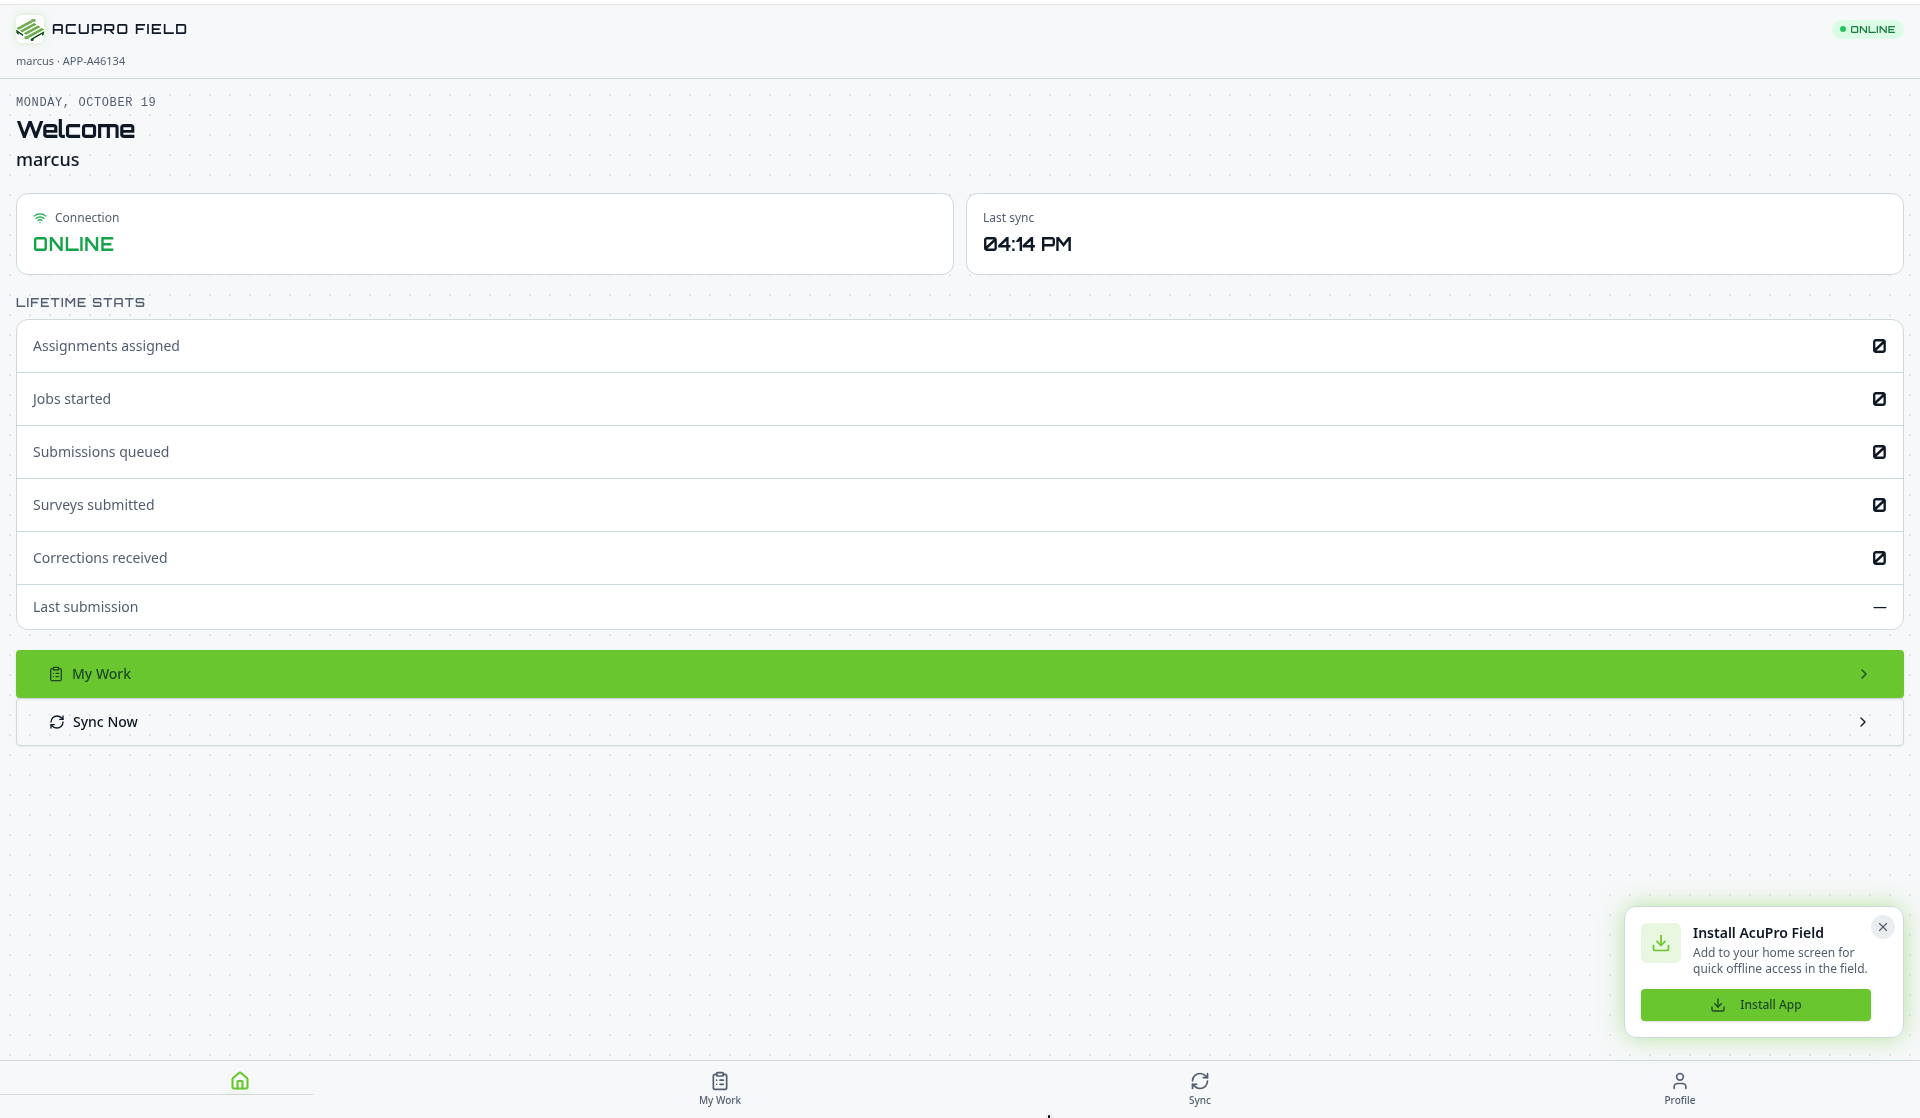This screenshot has height=1118, width=1920.
Task: Select the Last submission label
Action: coord(86,607)
